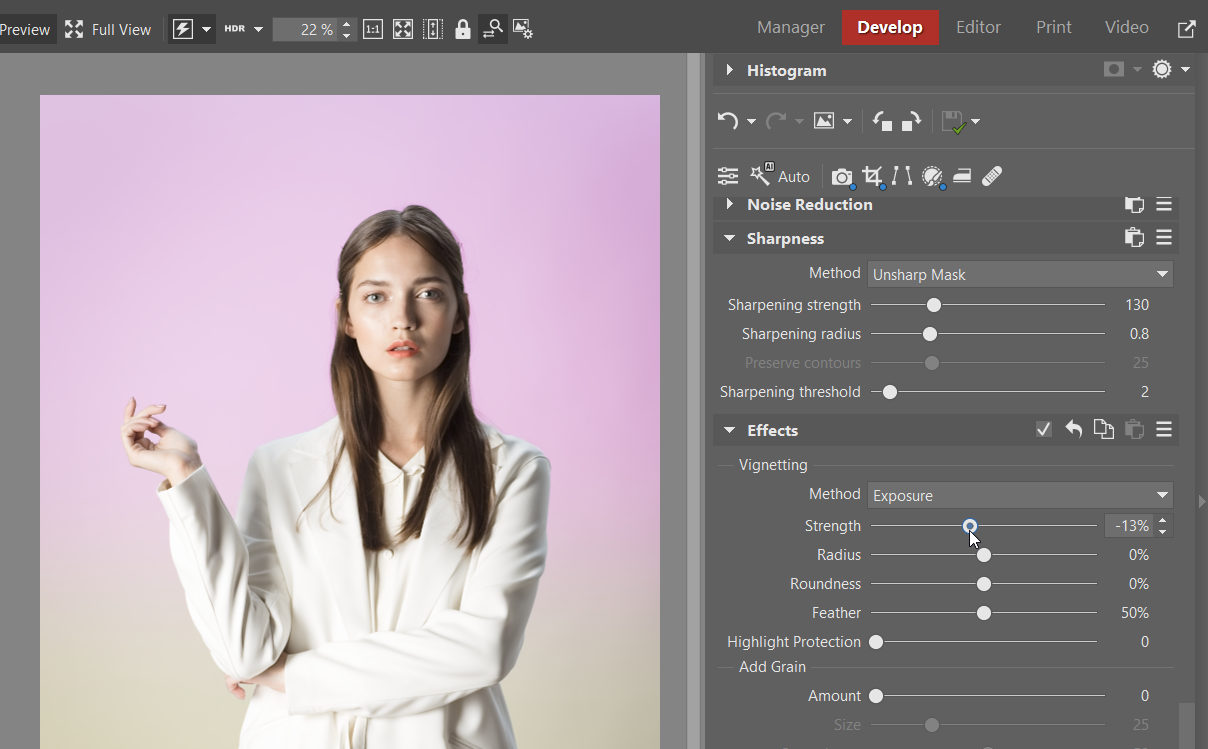Reset the Effects panel with the arrow icon

[1073, 430]
